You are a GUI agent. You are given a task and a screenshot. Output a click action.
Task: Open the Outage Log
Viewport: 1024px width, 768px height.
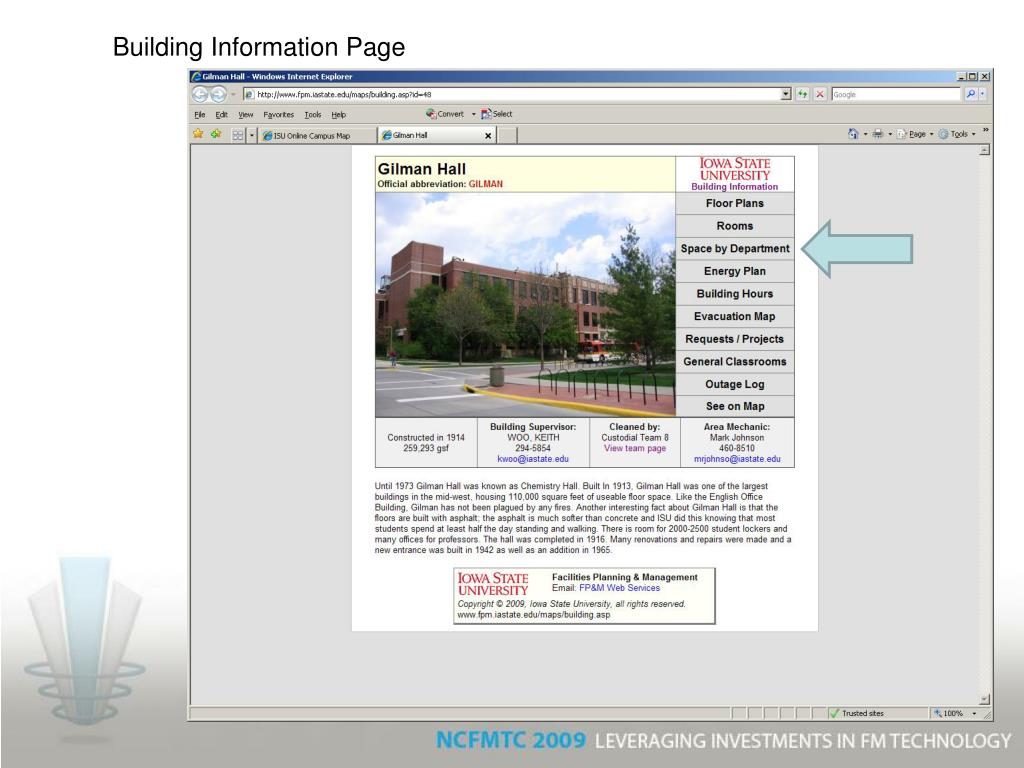click(735, 384)
